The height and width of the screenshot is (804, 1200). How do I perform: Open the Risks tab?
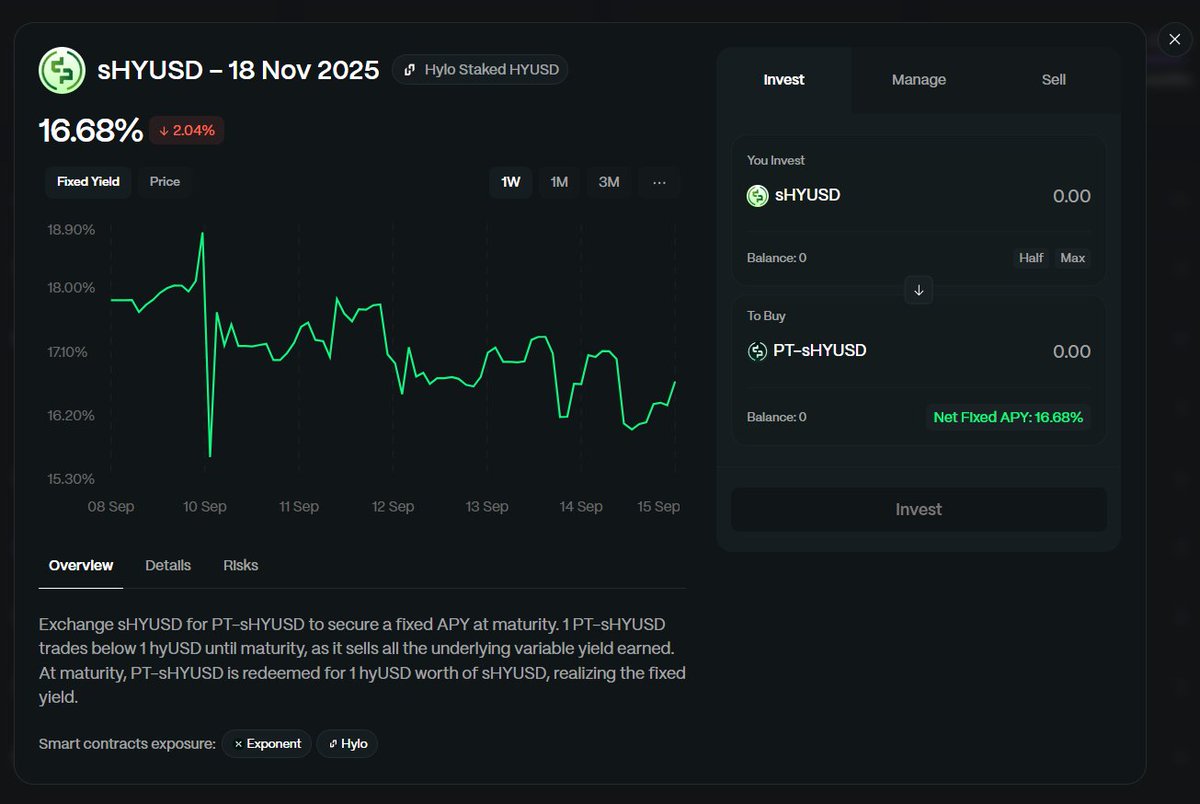(x=241, y=566)
